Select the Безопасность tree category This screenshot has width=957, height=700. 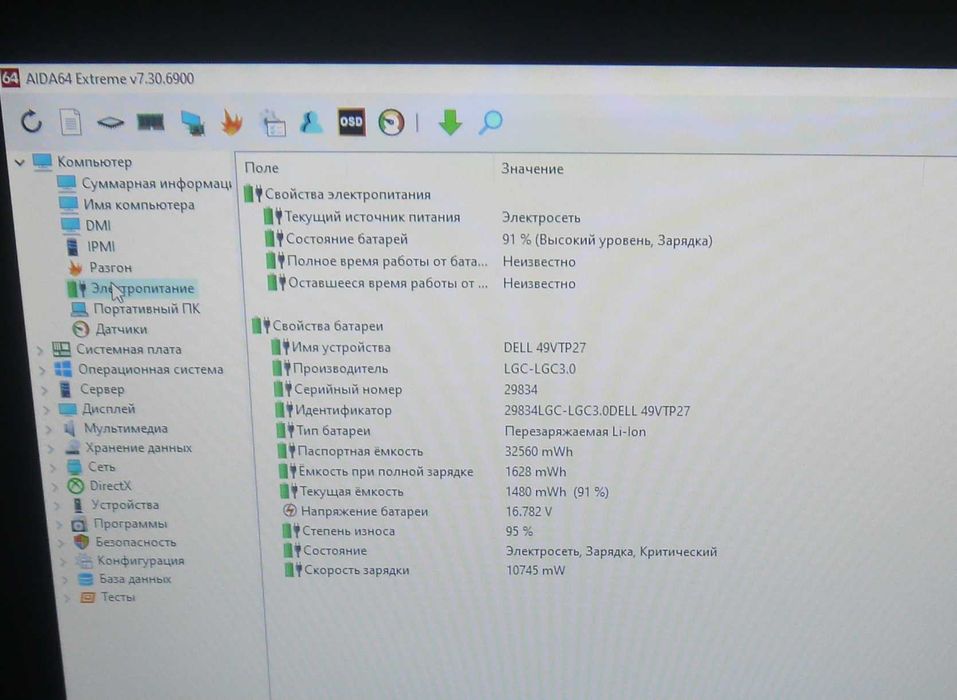pyautogui.click(x=125, y=543)
